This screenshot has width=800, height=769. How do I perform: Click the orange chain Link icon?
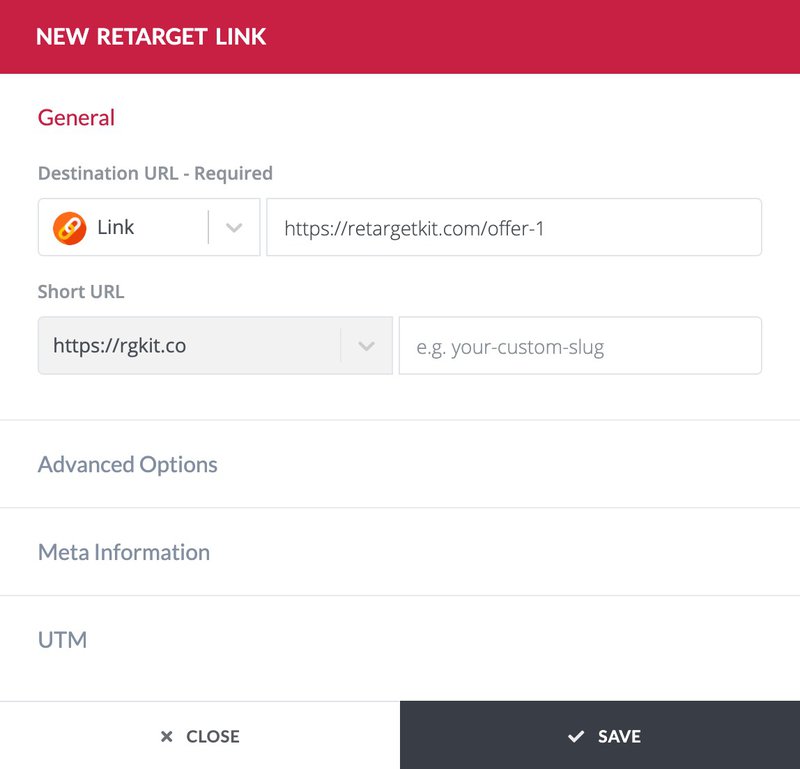point(69,228)
